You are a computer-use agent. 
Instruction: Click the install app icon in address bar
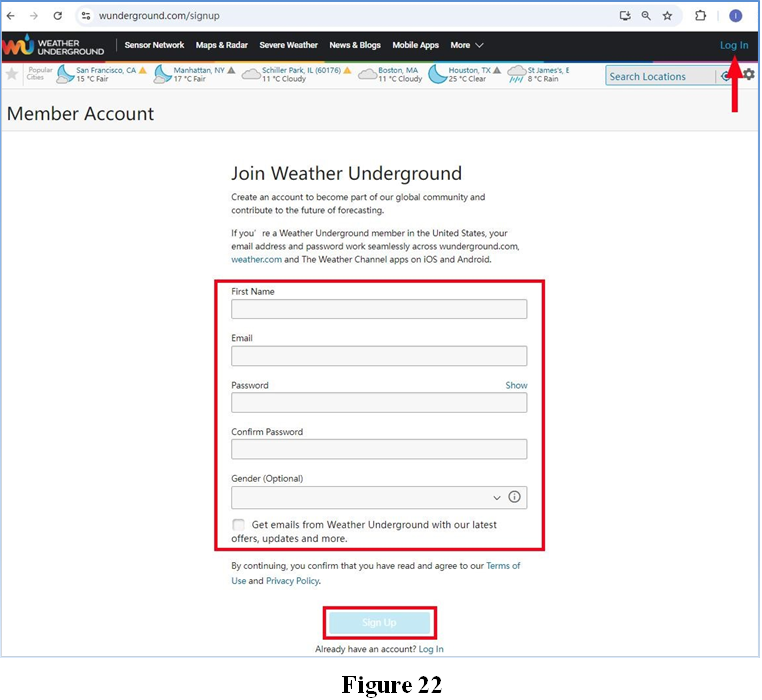click(x=625, y=16)
